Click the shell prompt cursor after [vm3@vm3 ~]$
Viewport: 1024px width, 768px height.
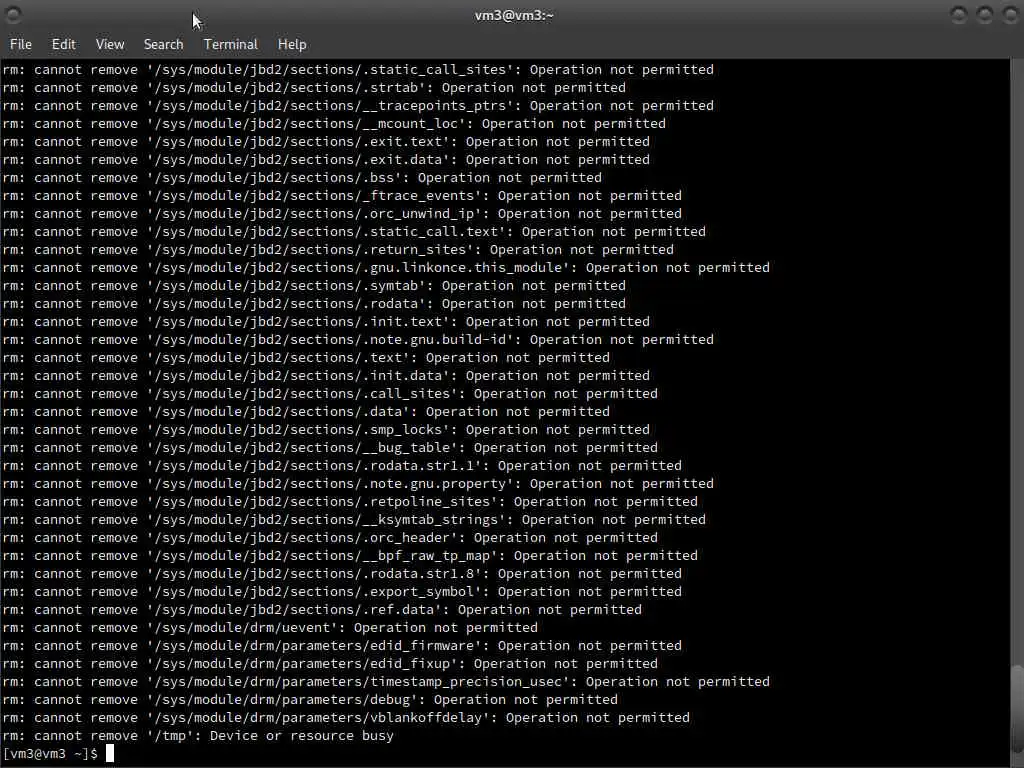[110, 753]
